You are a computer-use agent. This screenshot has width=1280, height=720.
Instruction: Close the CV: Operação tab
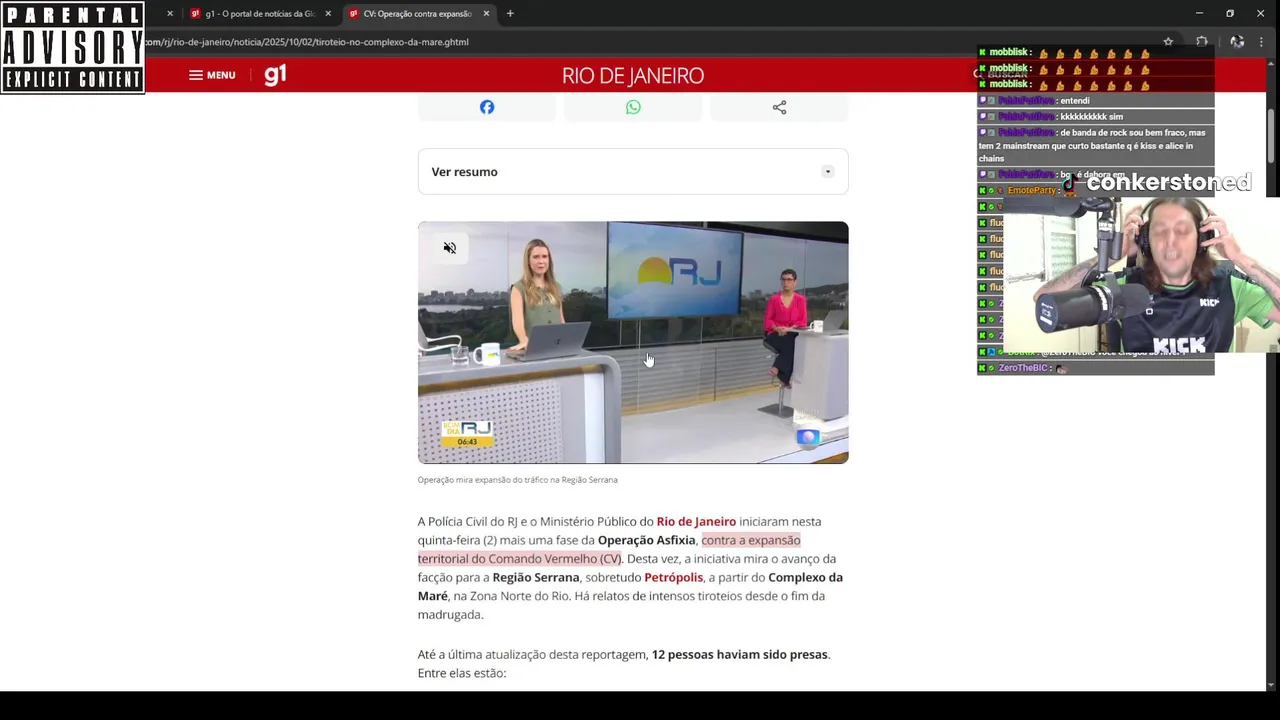point(487,14)
